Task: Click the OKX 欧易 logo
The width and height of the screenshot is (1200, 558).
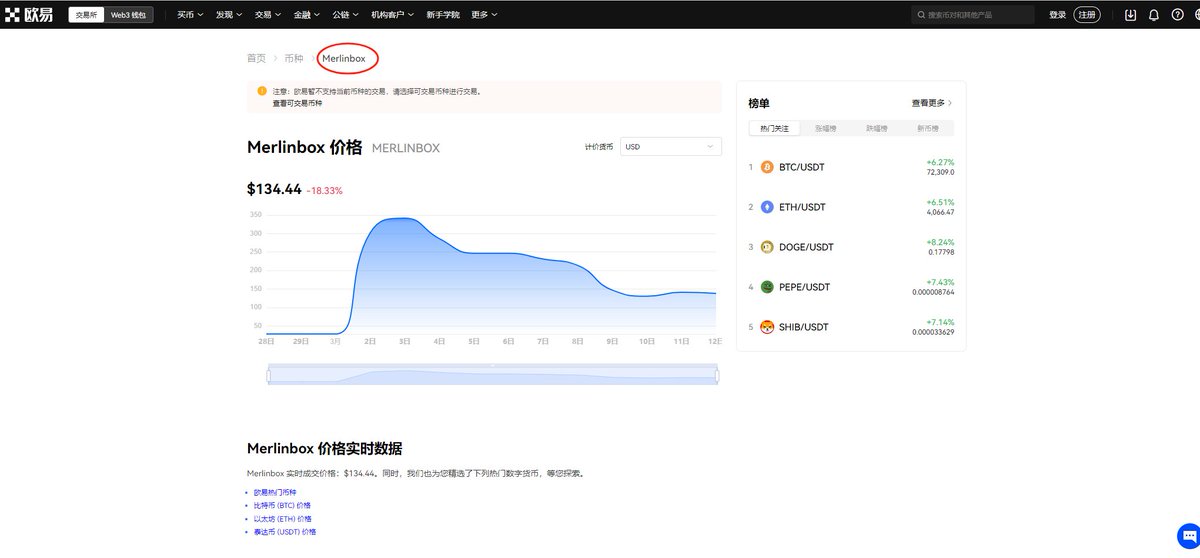Action: [x=30, y=15]
